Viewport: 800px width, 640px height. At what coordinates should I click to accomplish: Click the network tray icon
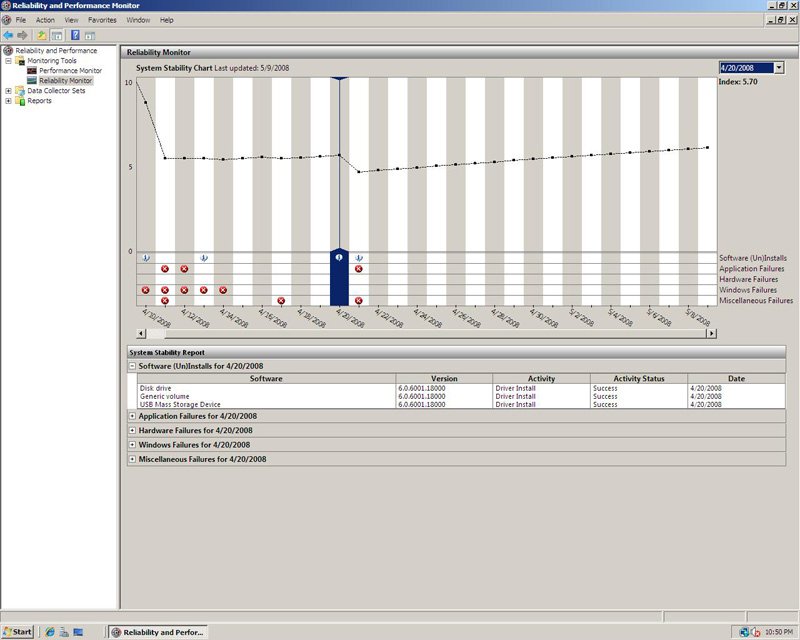744,632
